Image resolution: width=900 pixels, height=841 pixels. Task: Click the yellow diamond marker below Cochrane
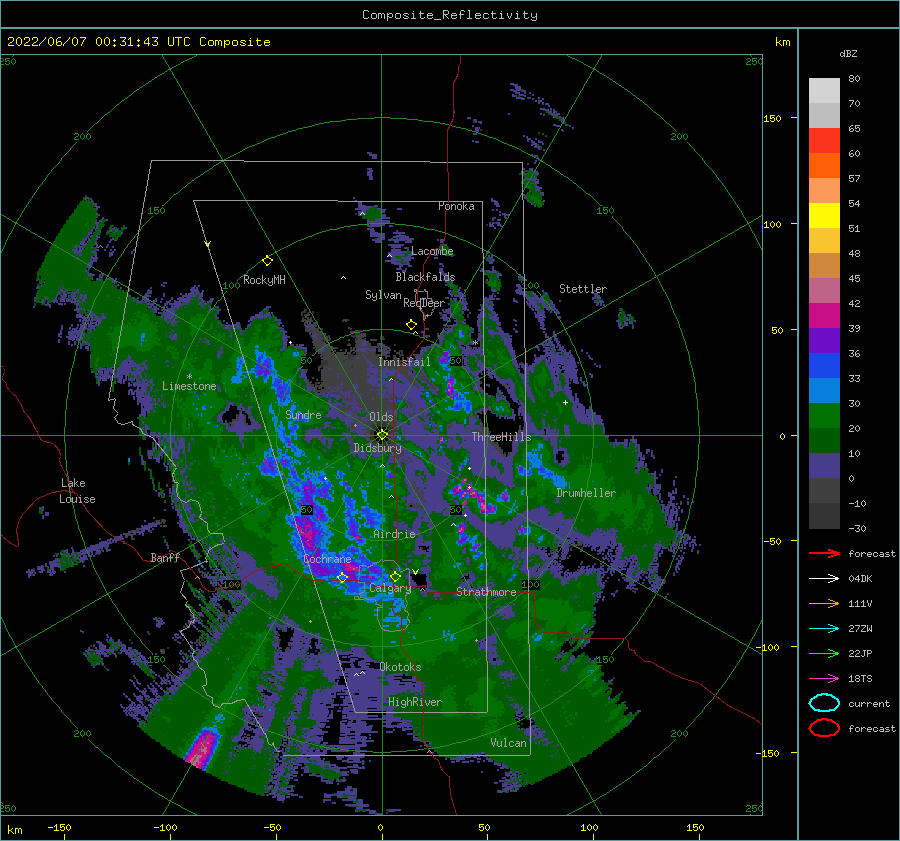click(342, 577)
